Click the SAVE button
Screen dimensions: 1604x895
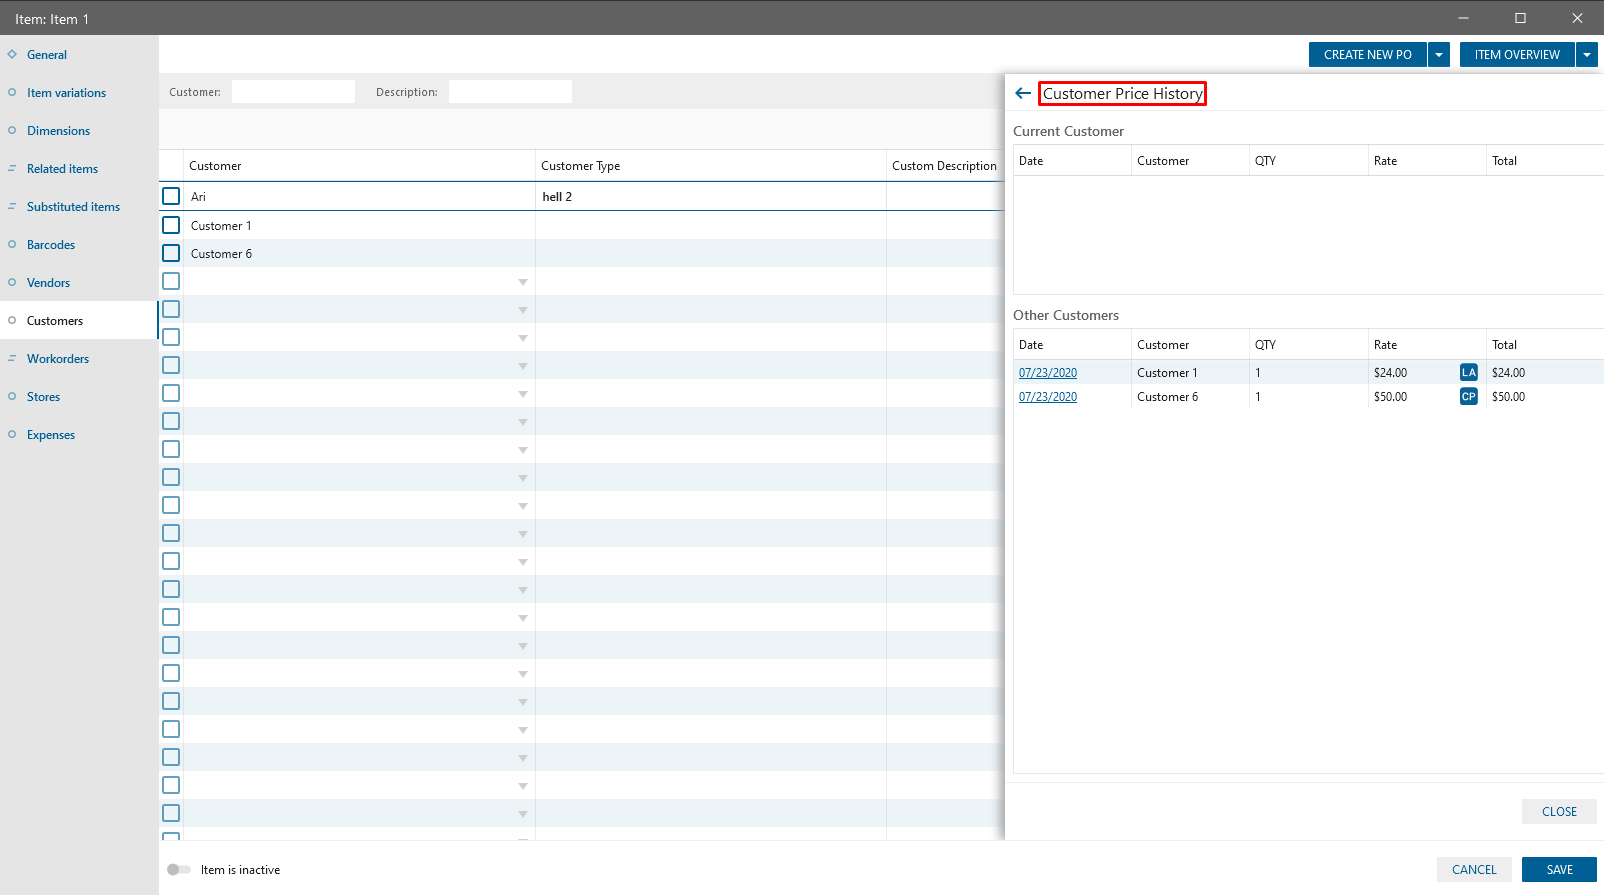point(1559,869)
